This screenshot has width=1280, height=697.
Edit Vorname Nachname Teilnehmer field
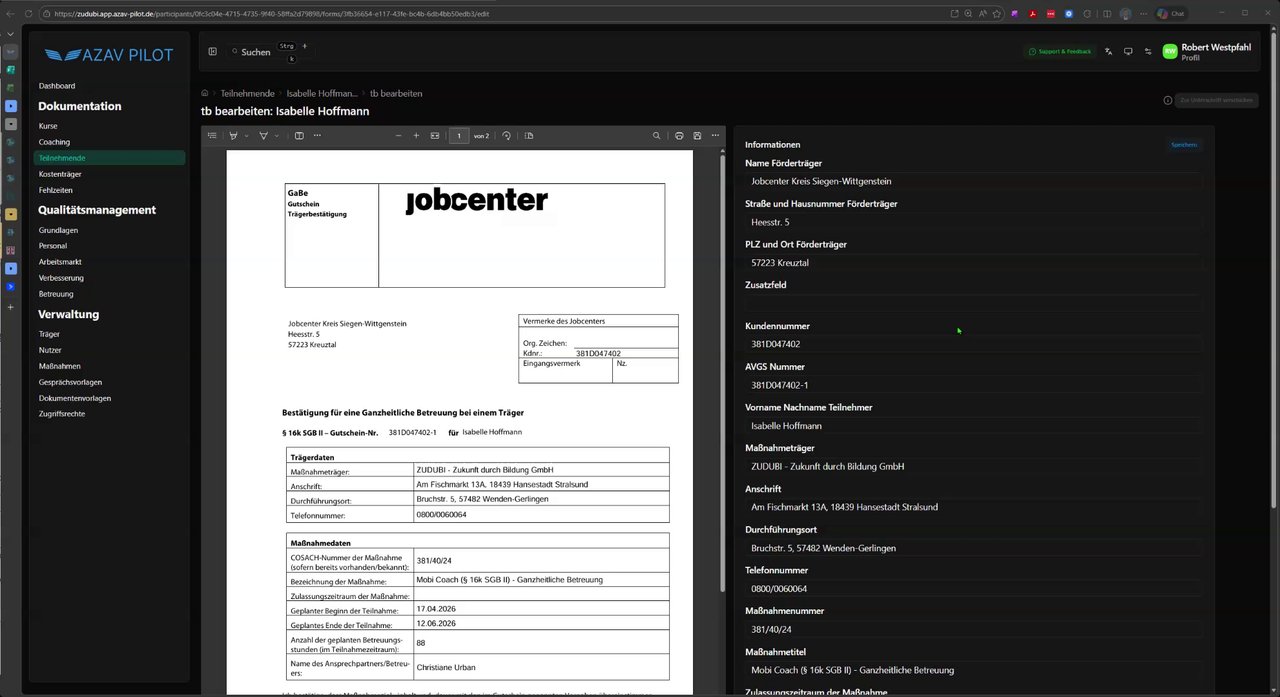pos(973,426)
